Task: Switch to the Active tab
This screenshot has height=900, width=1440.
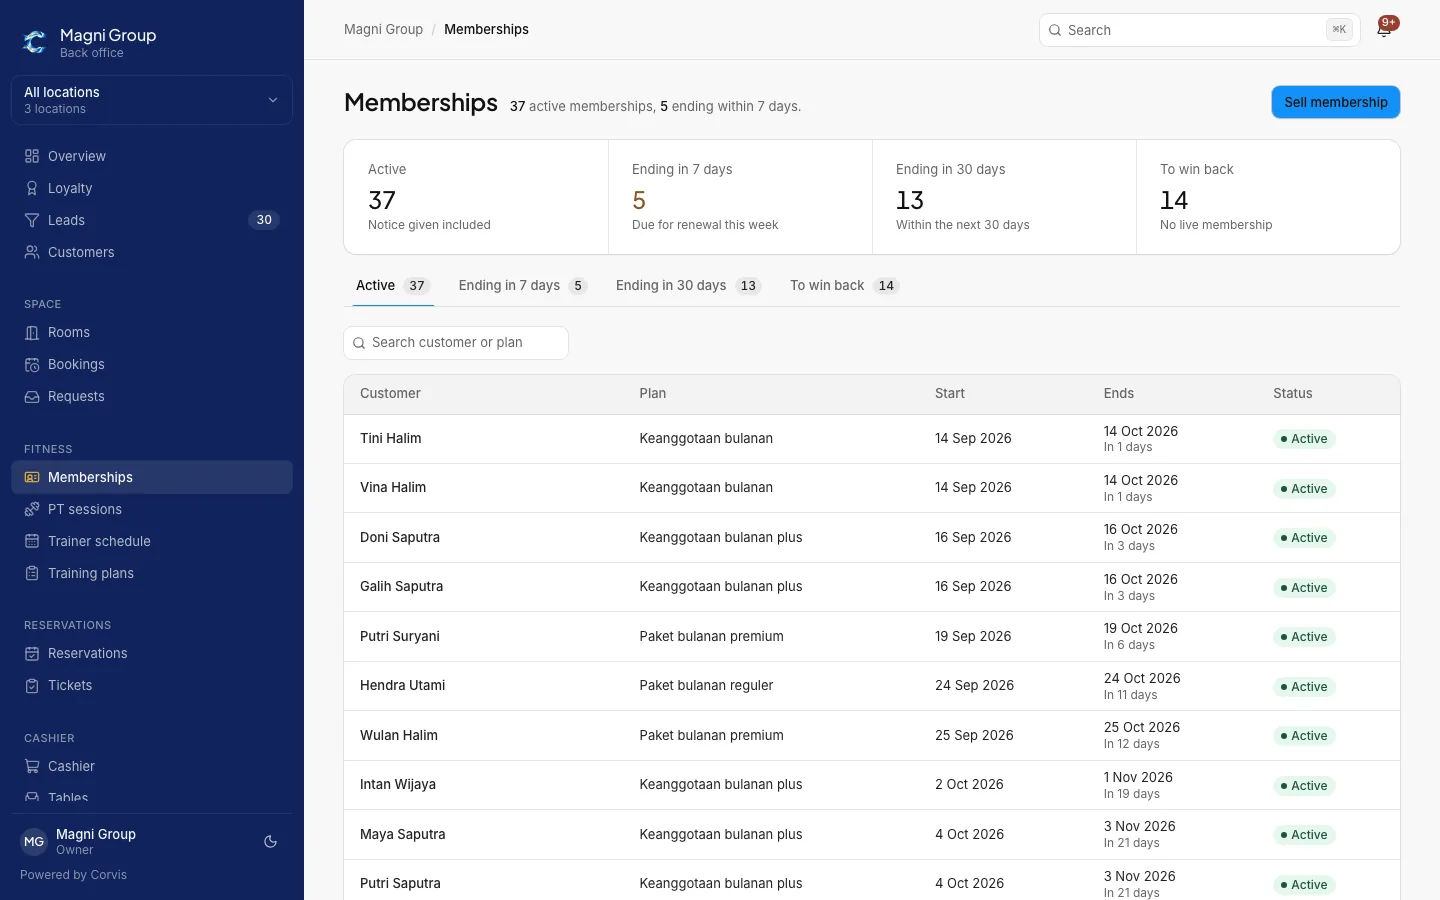Action: tap(393, 286)
